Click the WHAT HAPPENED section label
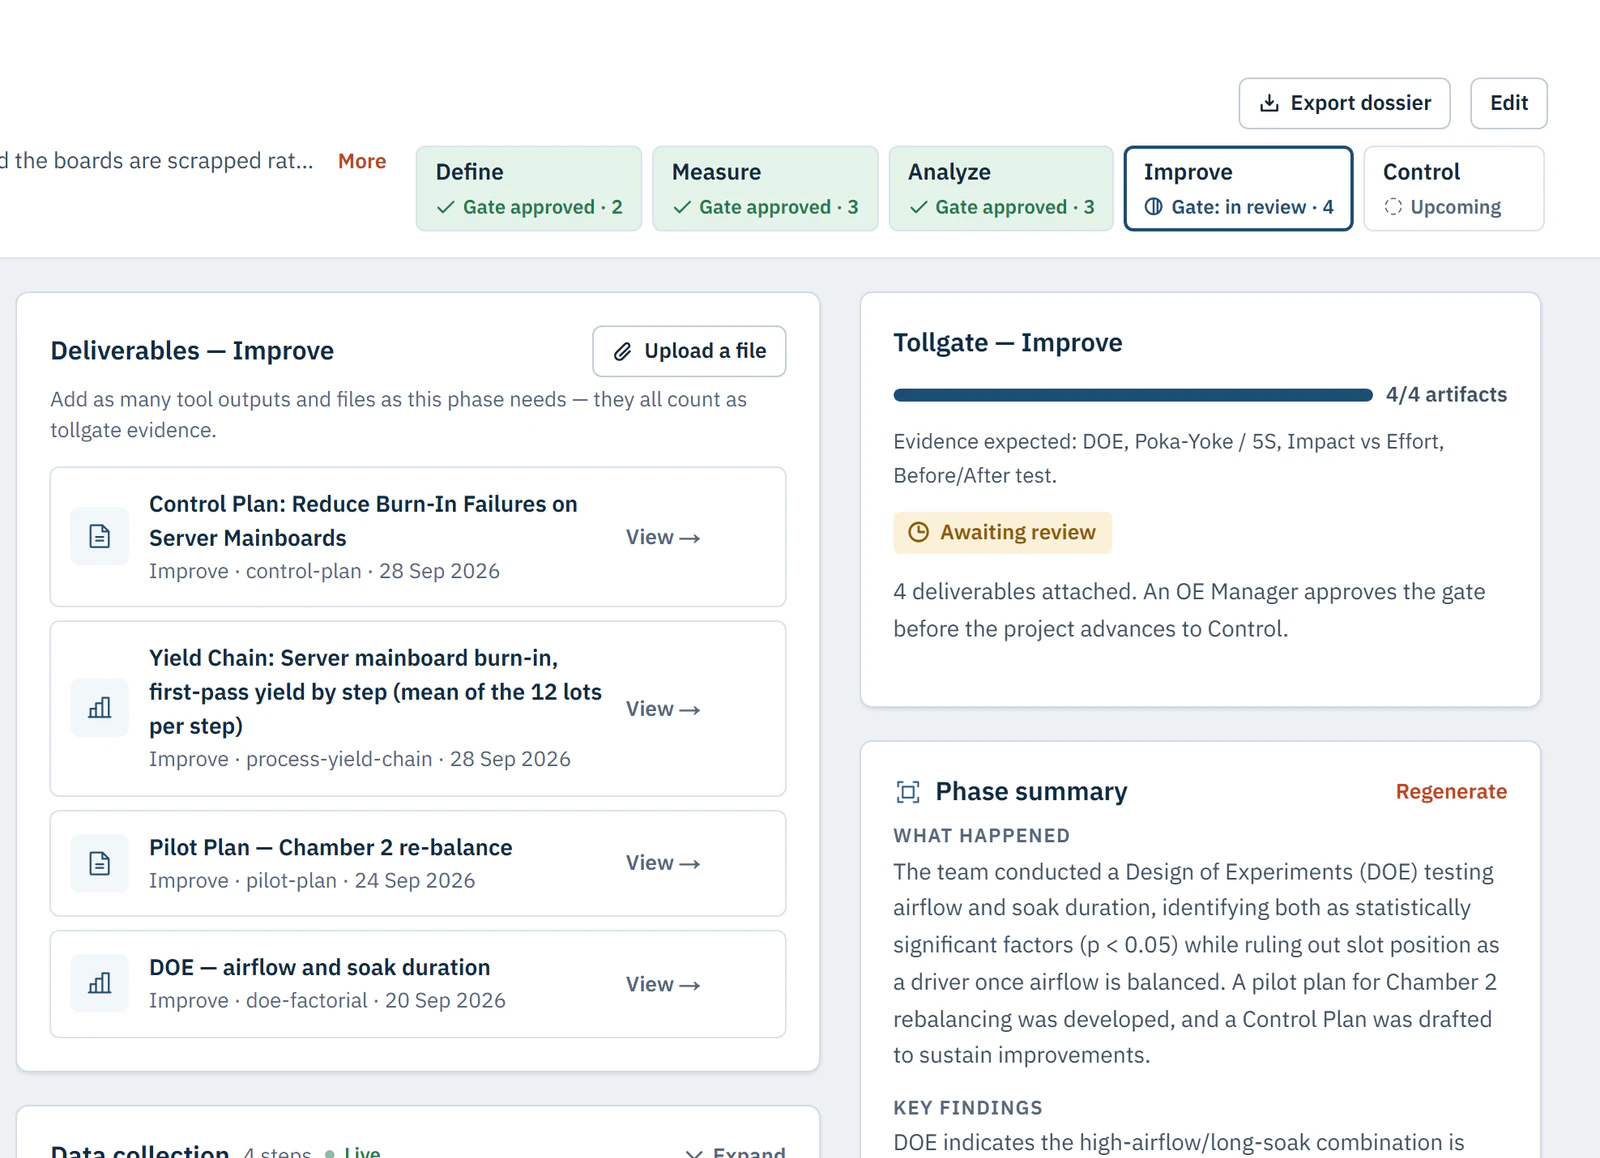 pyautogui.click(x=981, y=836)
